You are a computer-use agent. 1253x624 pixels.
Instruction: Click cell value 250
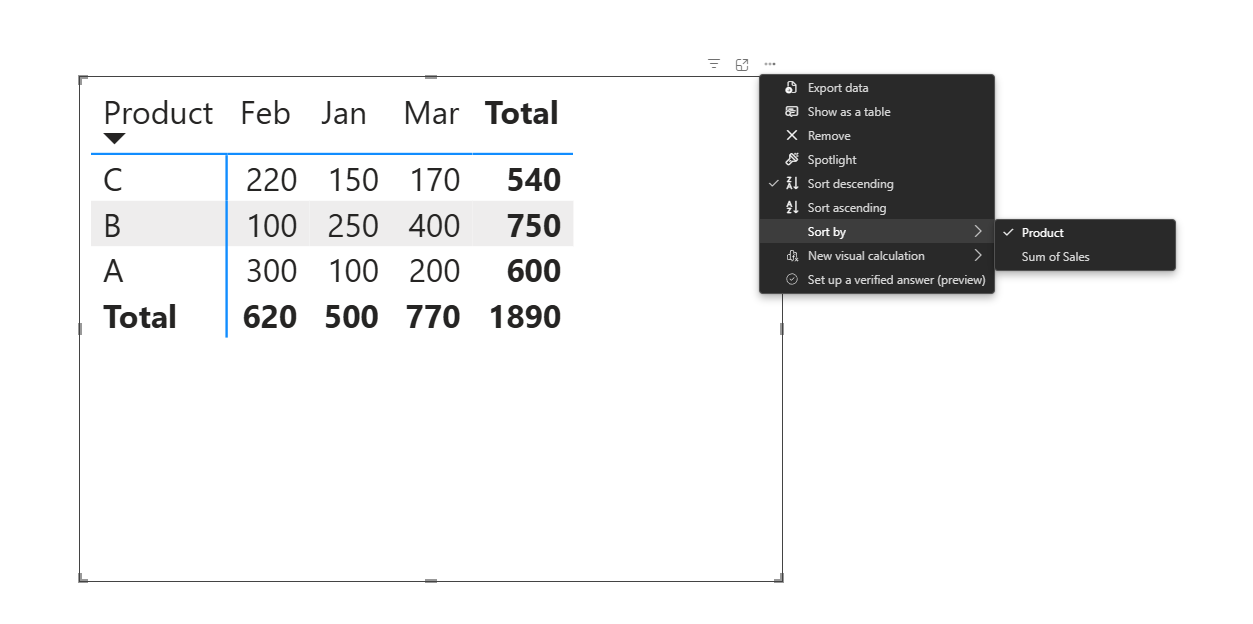[x=353, y=226]
